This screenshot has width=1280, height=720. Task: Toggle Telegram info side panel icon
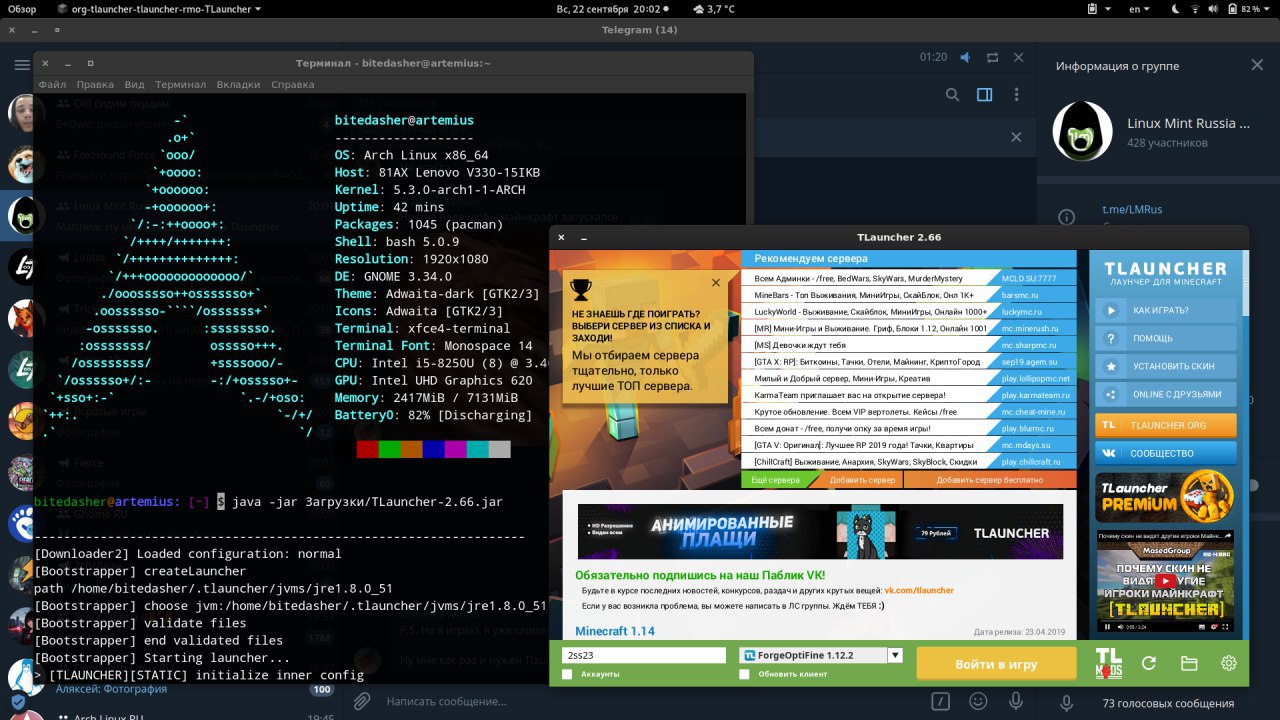[x=985, y=95]
